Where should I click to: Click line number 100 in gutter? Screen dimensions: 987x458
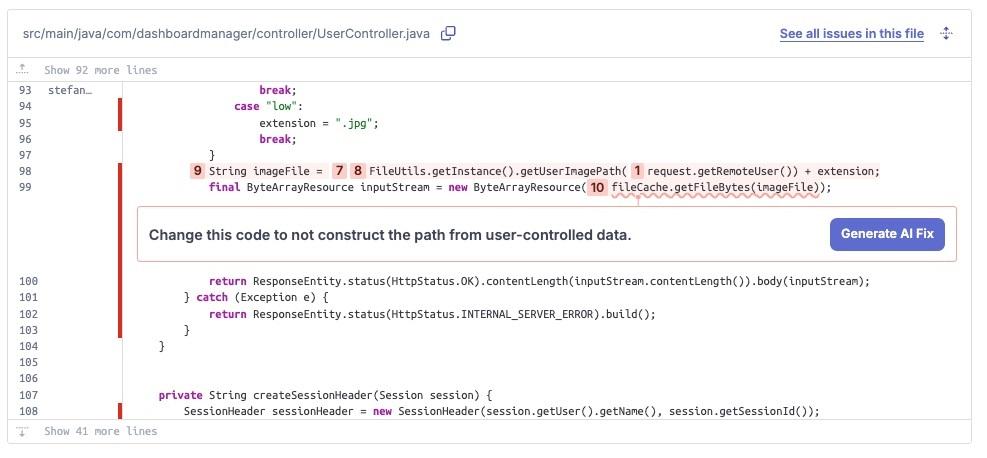[28, 281]
